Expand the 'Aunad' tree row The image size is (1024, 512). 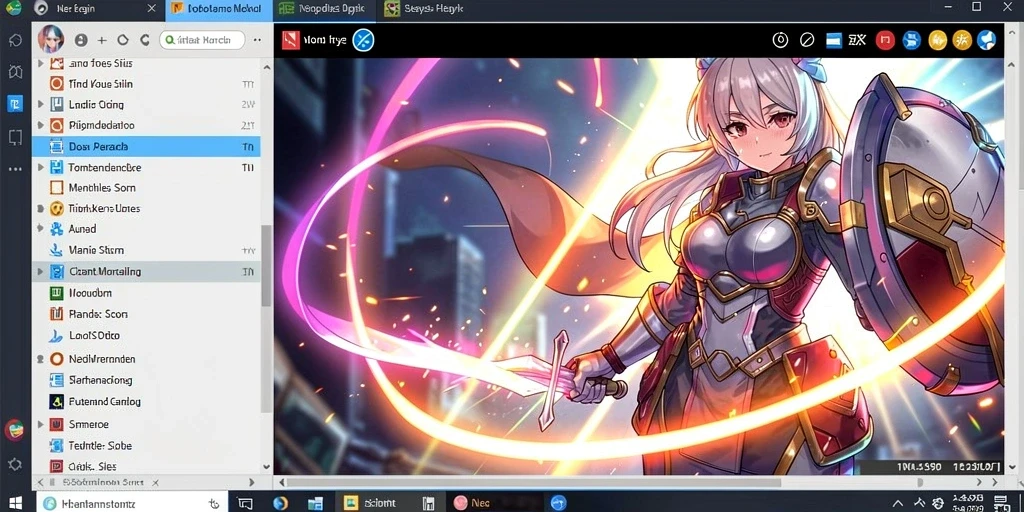[x=41, y=229]
